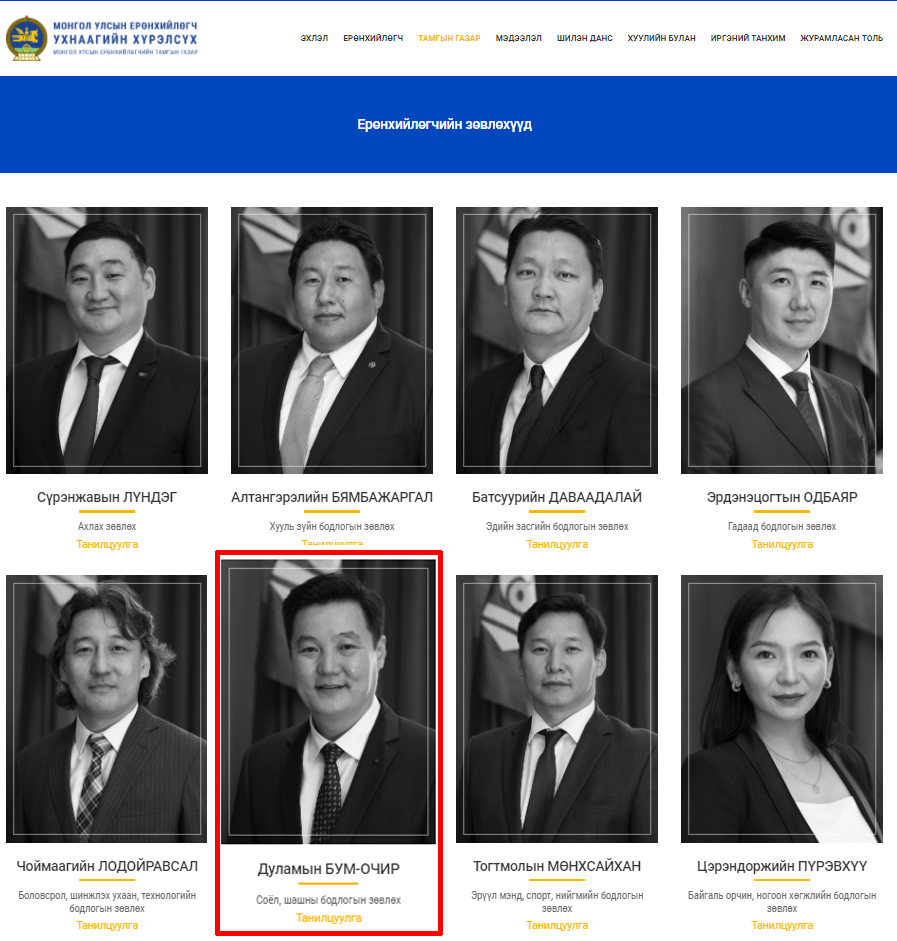The height and width of the screenshot is (941, 897).
Task: Click the portrait photo of Сүрэнжавын ЛҮНДЭГ
Action: 107,340
